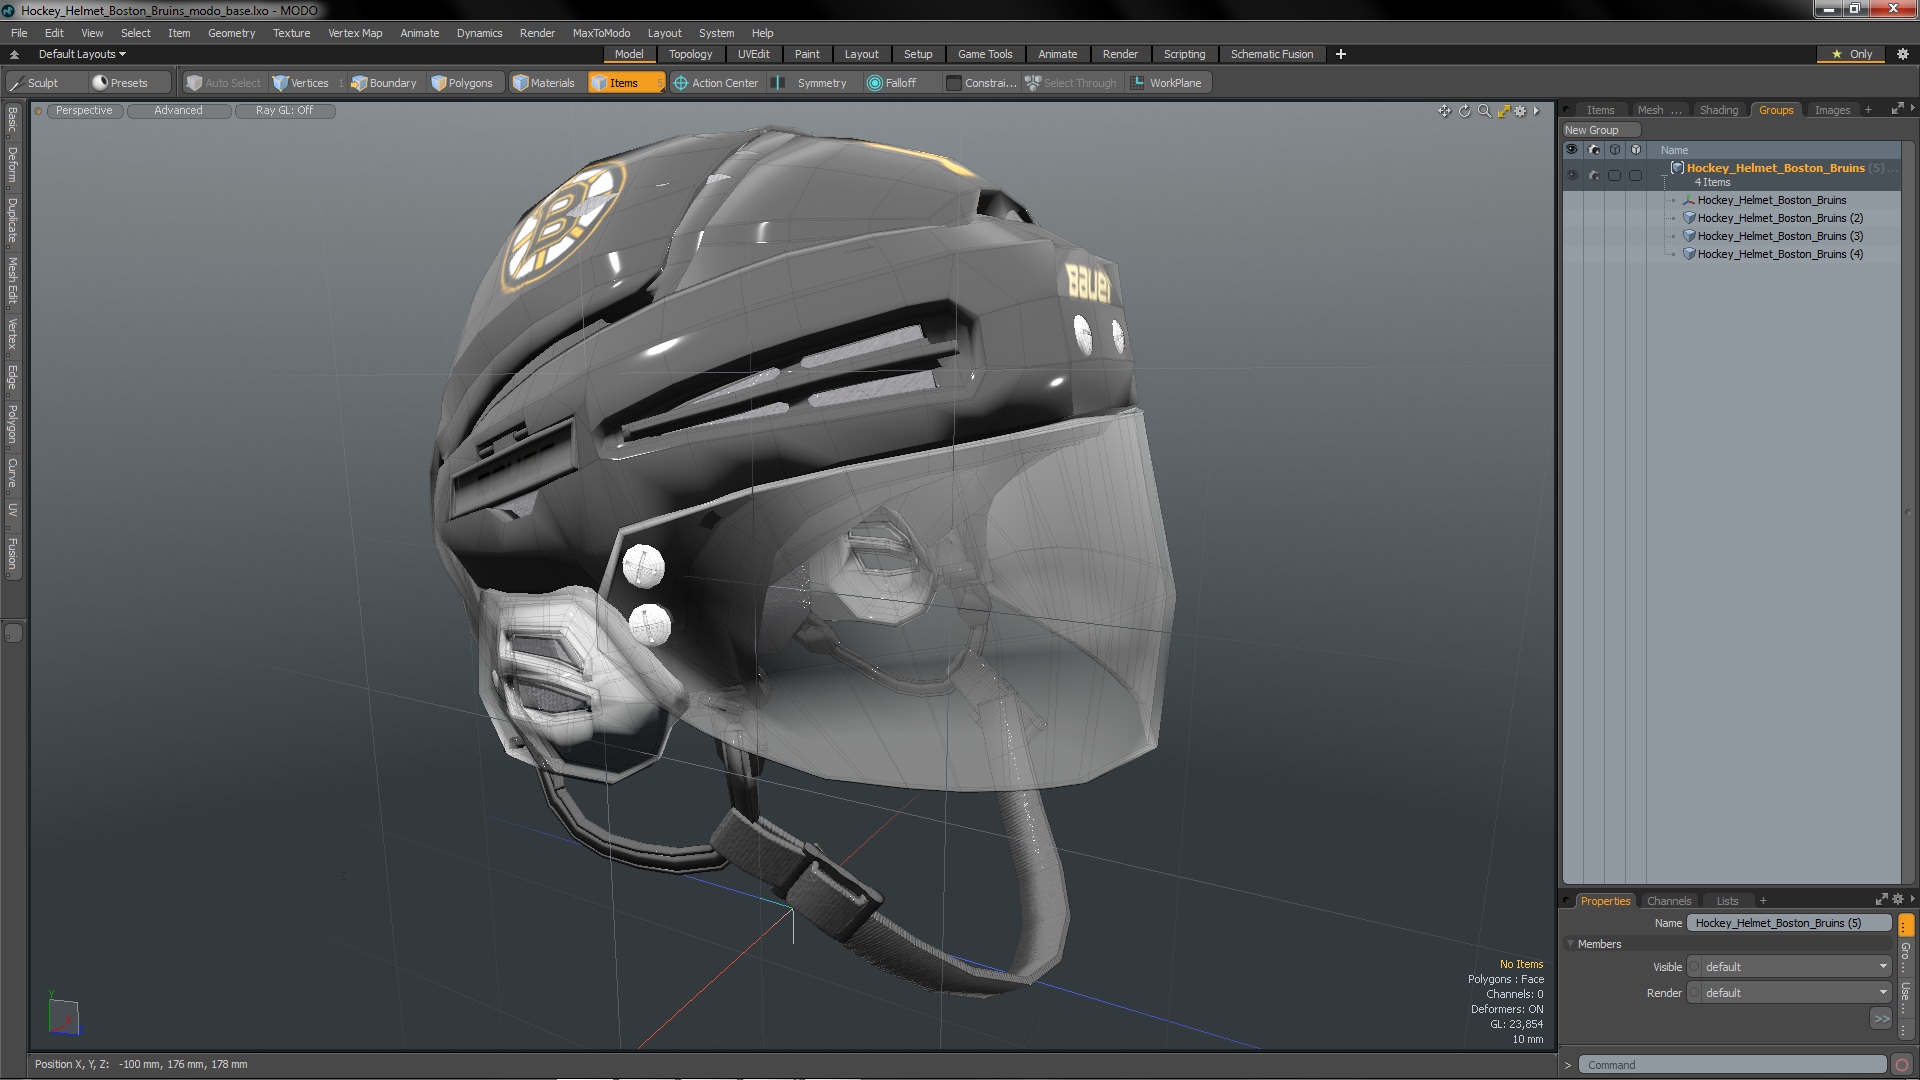Switch to the Channels tab
This screenshot has width=1920, height=1080.
1668,901
